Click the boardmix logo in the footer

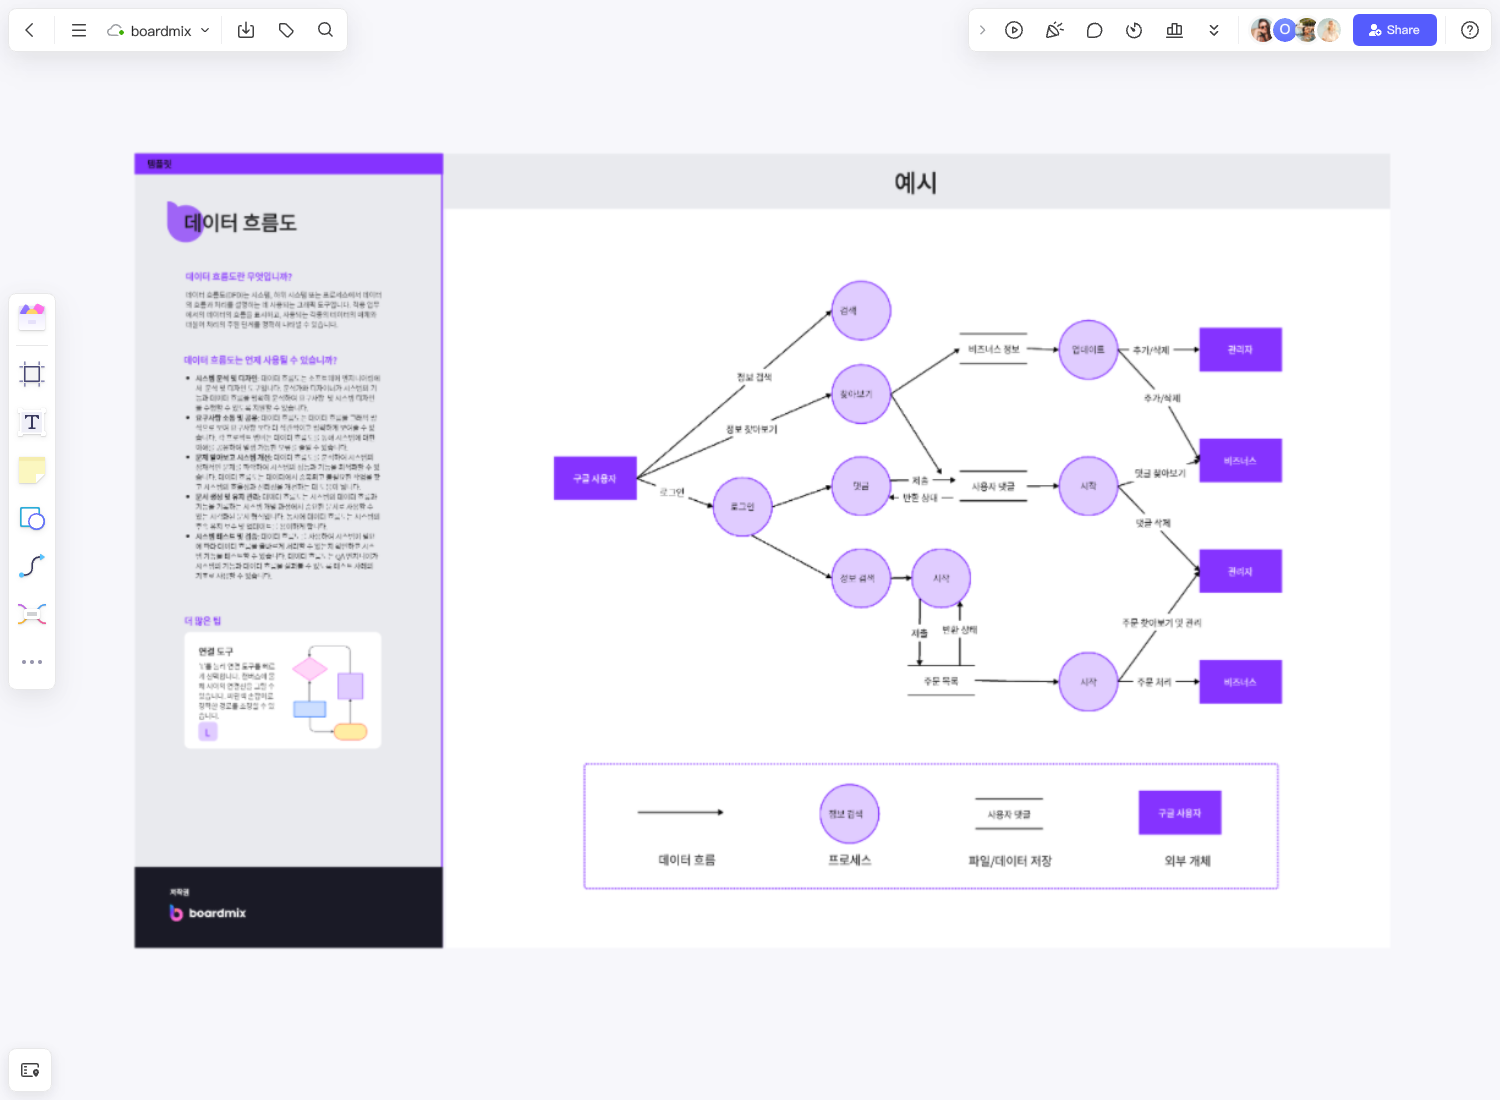[x=207, y=913]
